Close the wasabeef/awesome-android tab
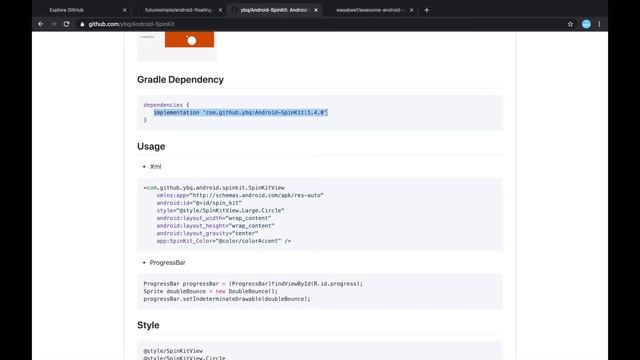 (x=411, y=10)
